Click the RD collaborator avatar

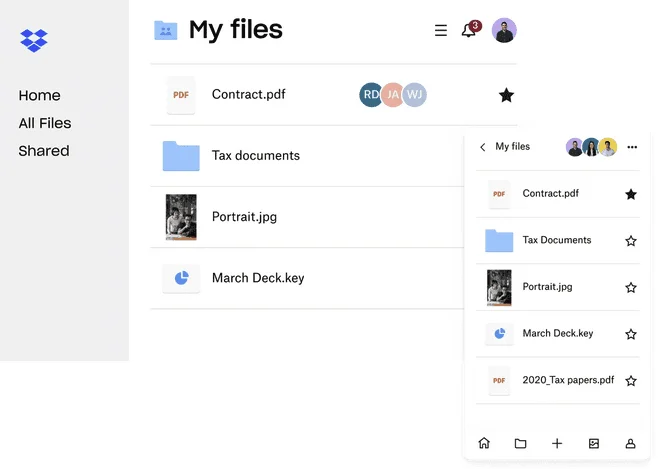[370, 95]
